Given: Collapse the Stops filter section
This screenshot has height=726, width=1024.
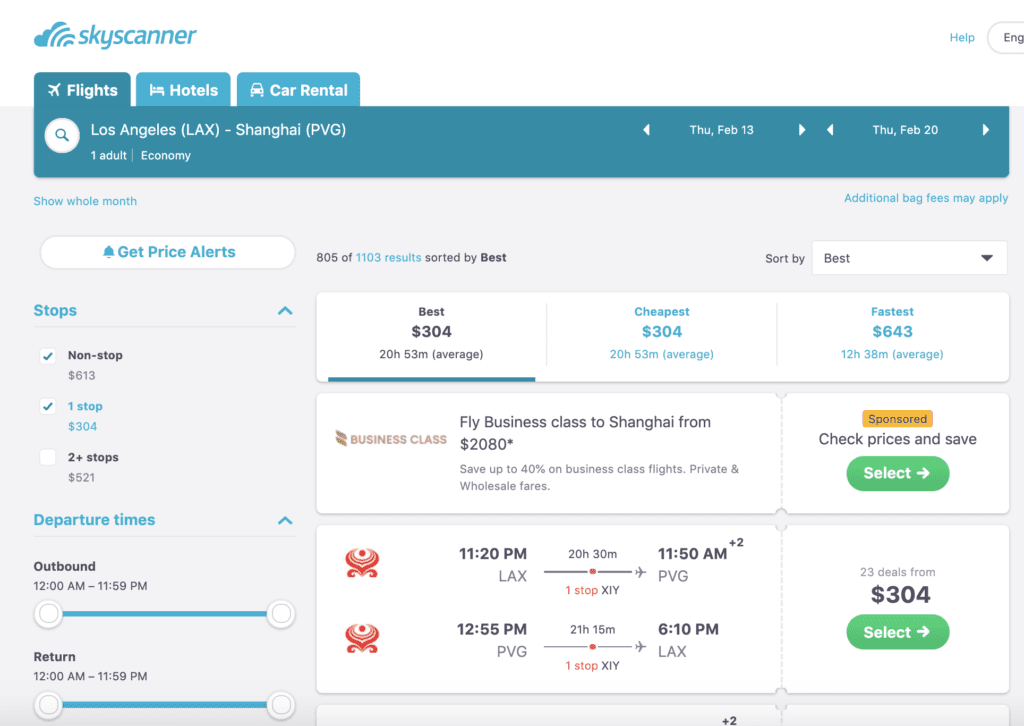Looking at the screenshot, I should pyautogui.click(x=285, y=310).
